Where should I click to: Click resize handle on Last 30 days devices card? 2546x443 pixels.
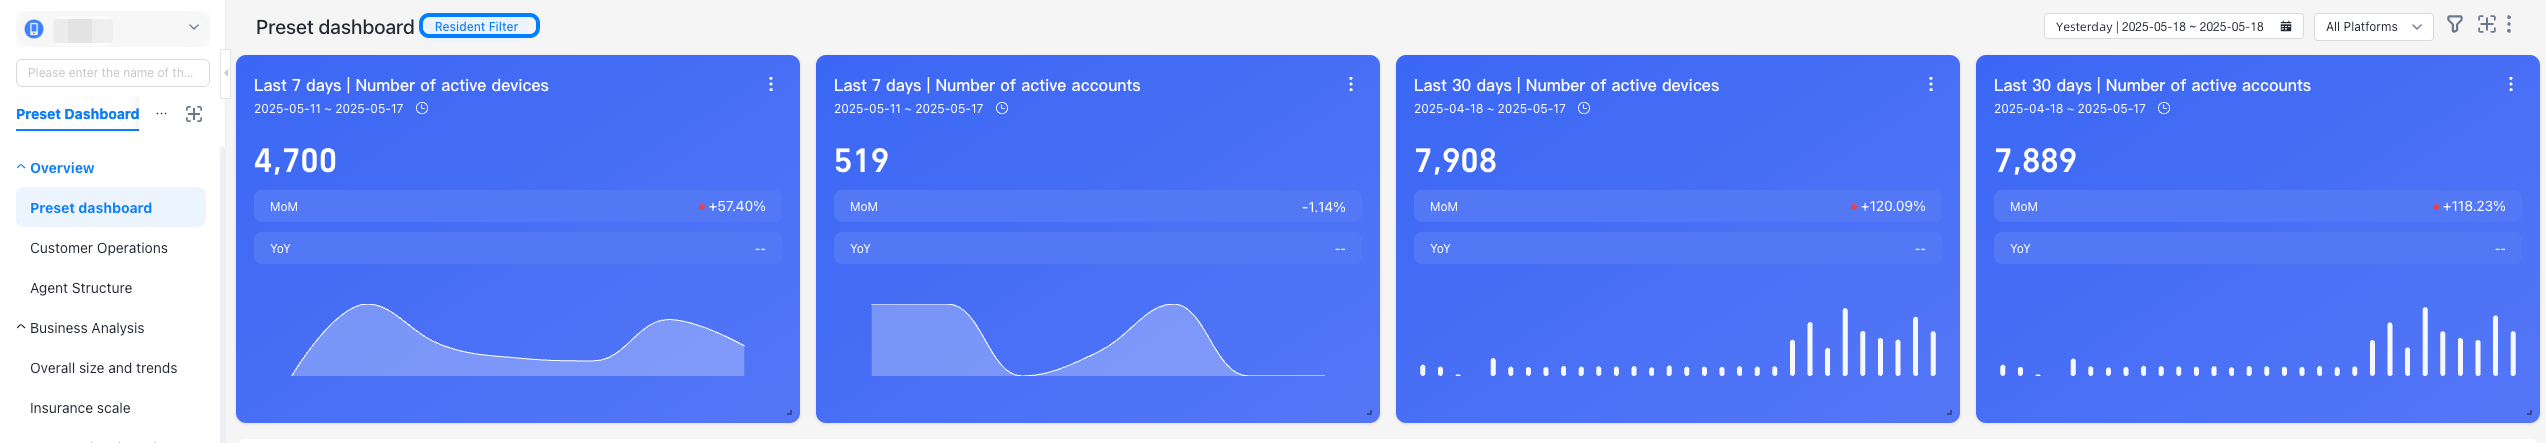click(1950, 412)
